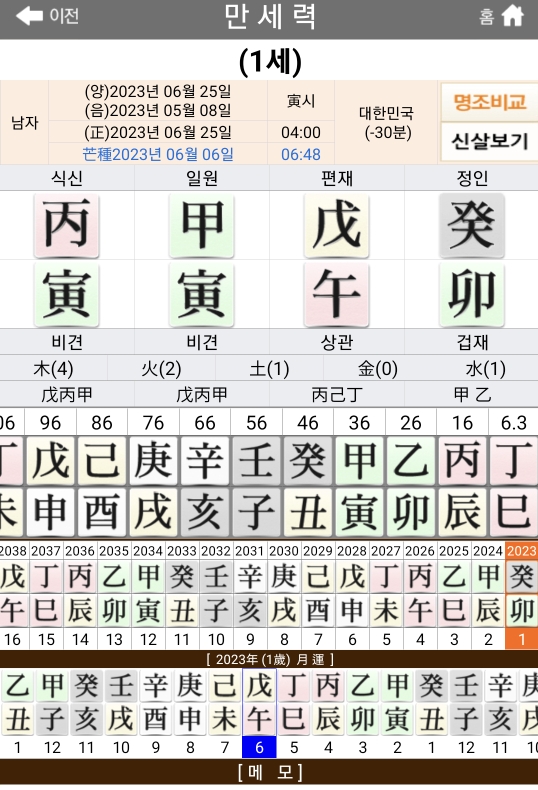
Task: Select the 46 대운 column 癸丑
Action: 308,474
